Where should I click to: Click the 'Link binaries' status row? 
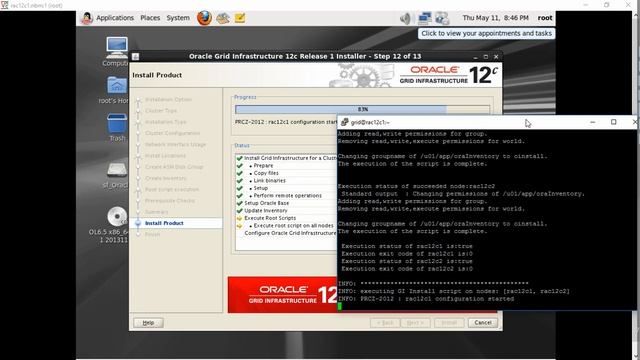269,180
